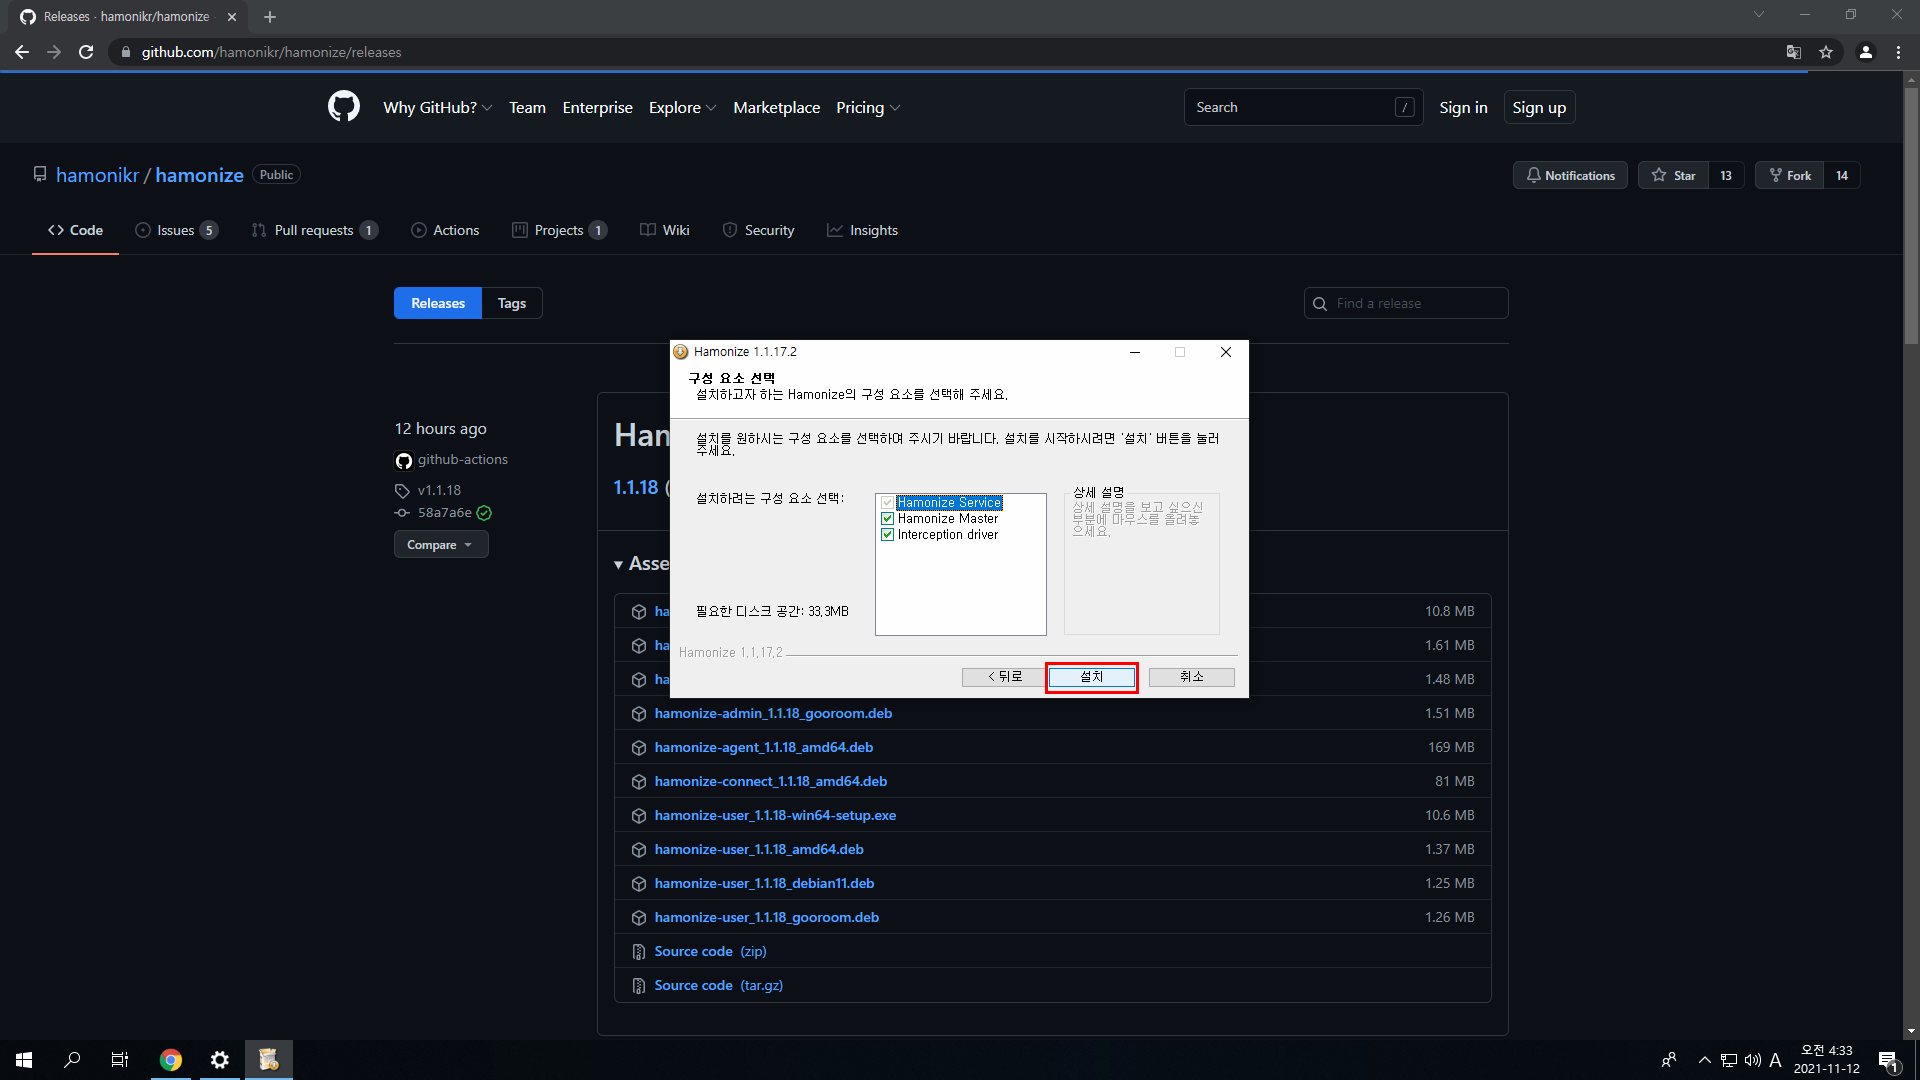Open the volume control in system tray
The image size is (1920, 1080).
(1753, 1060)
